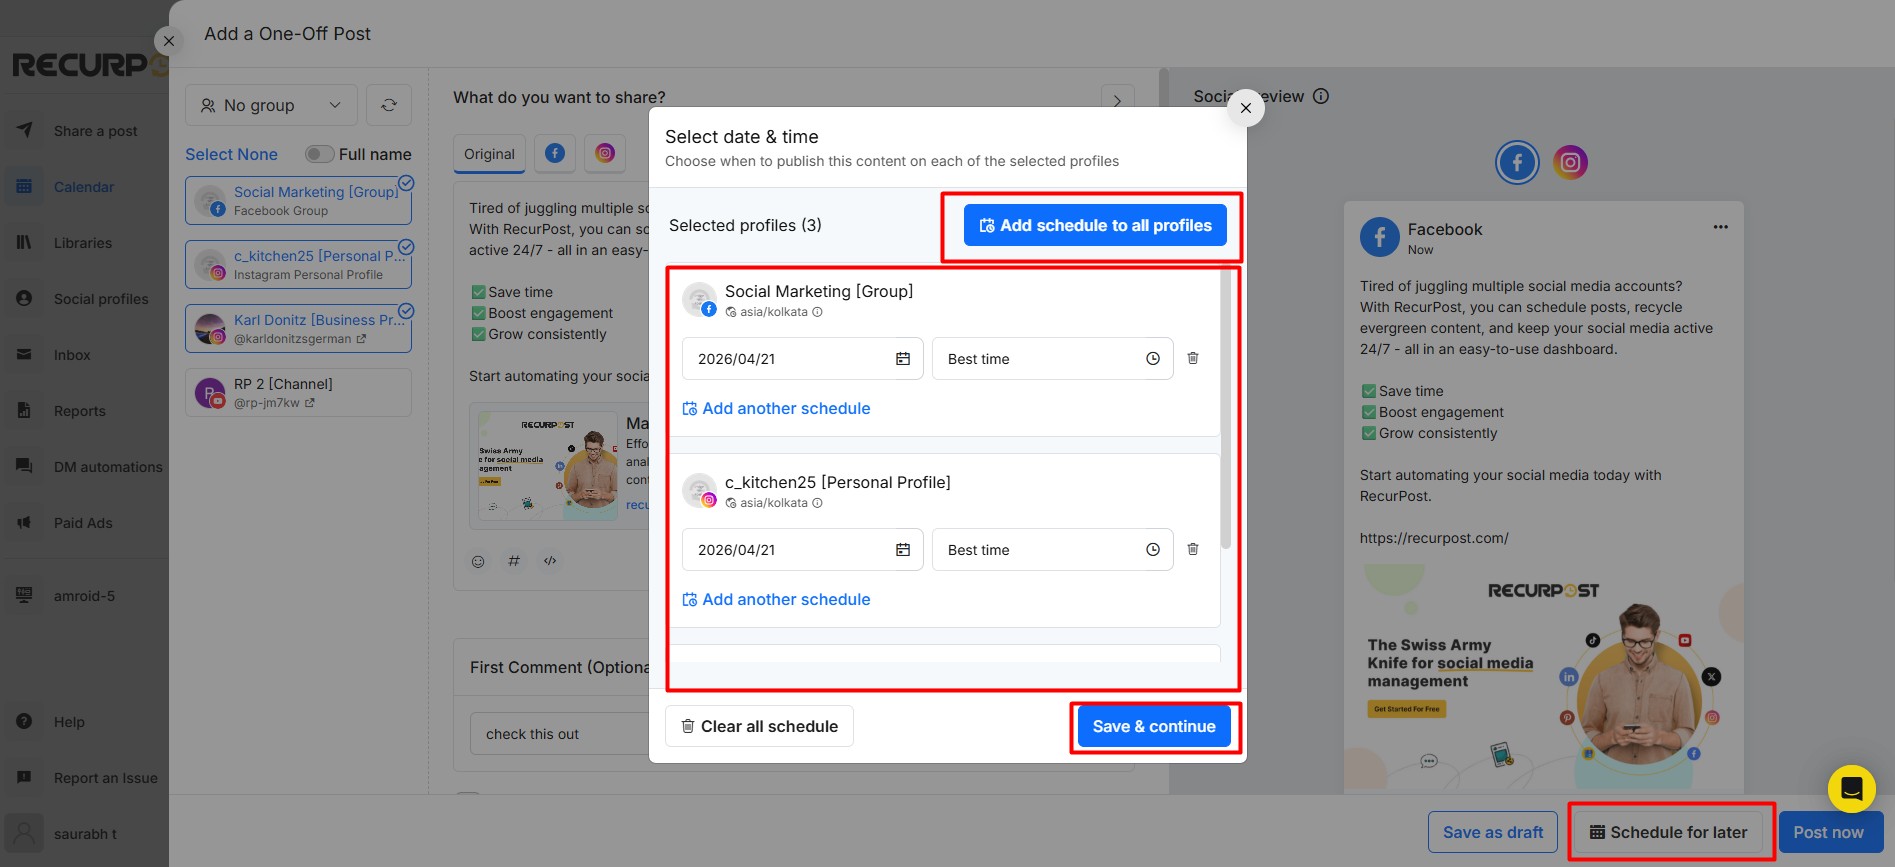This screenshot has width=1895, height=867.
Task: Open the Calendar sidebar icon
Action: click(x=25, y=186)
